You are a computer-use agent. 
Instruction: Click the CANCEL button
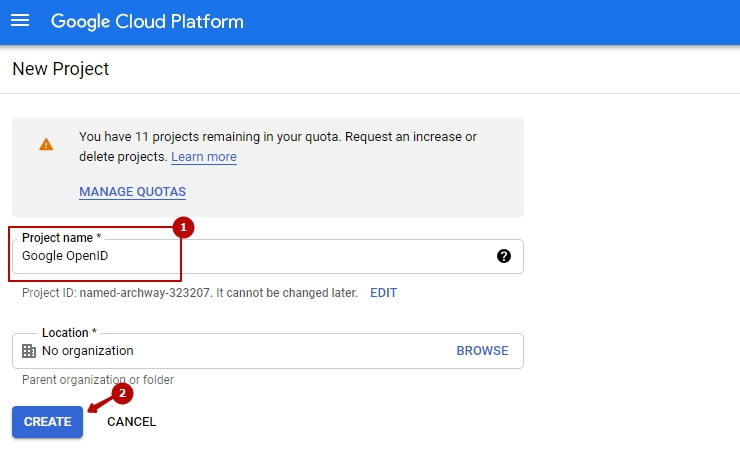point(131,422)
